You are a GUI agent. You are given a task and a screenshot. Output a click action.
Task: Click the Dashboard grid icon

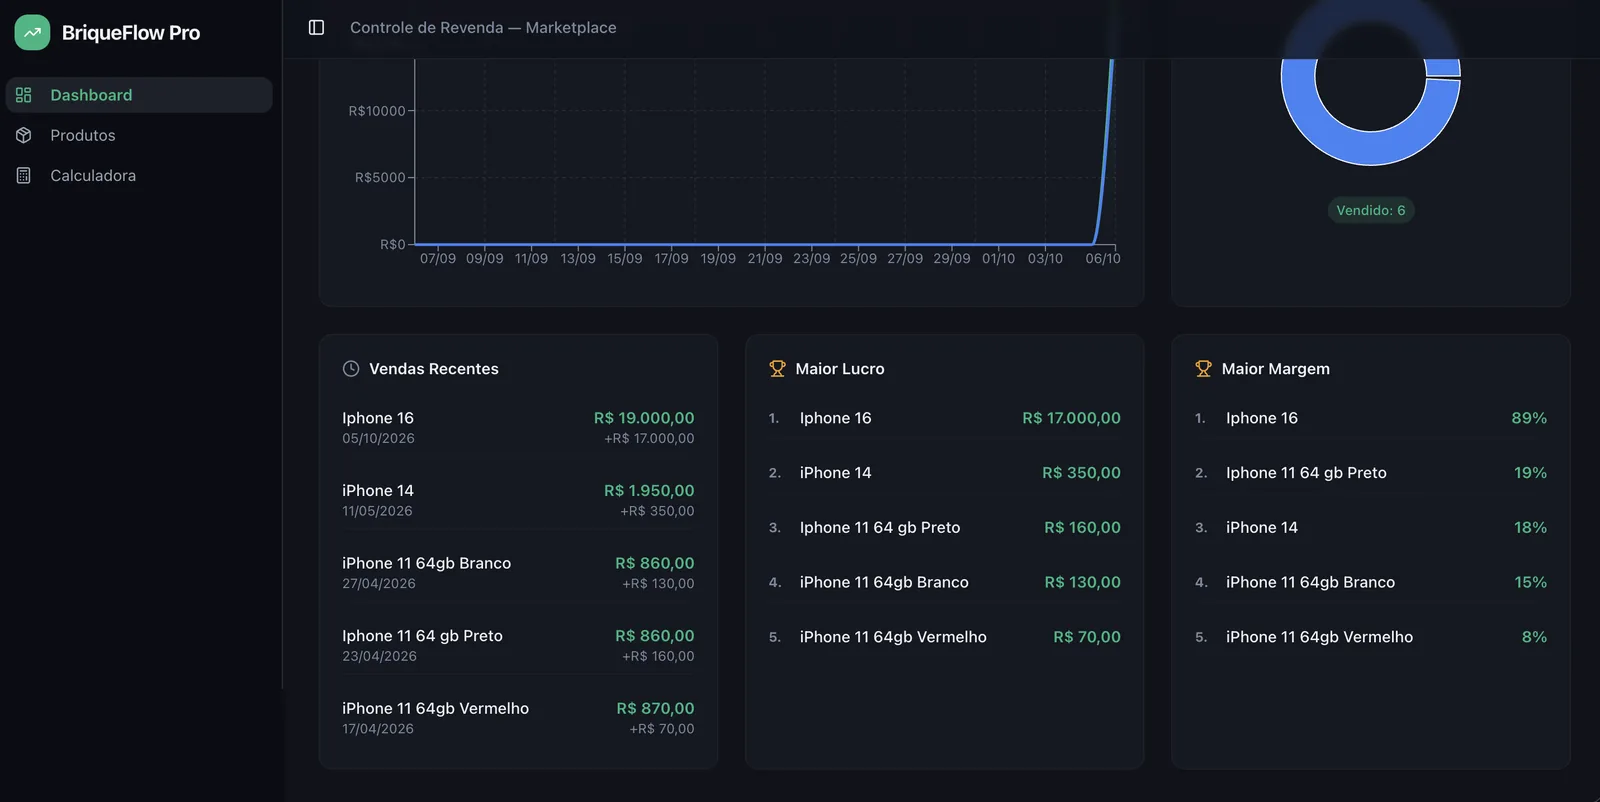coord(24,95)
